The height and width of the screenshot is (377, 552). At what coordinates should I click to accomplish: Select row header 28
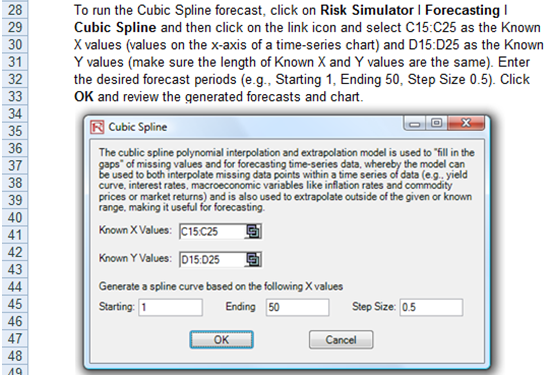pos(15,10)
